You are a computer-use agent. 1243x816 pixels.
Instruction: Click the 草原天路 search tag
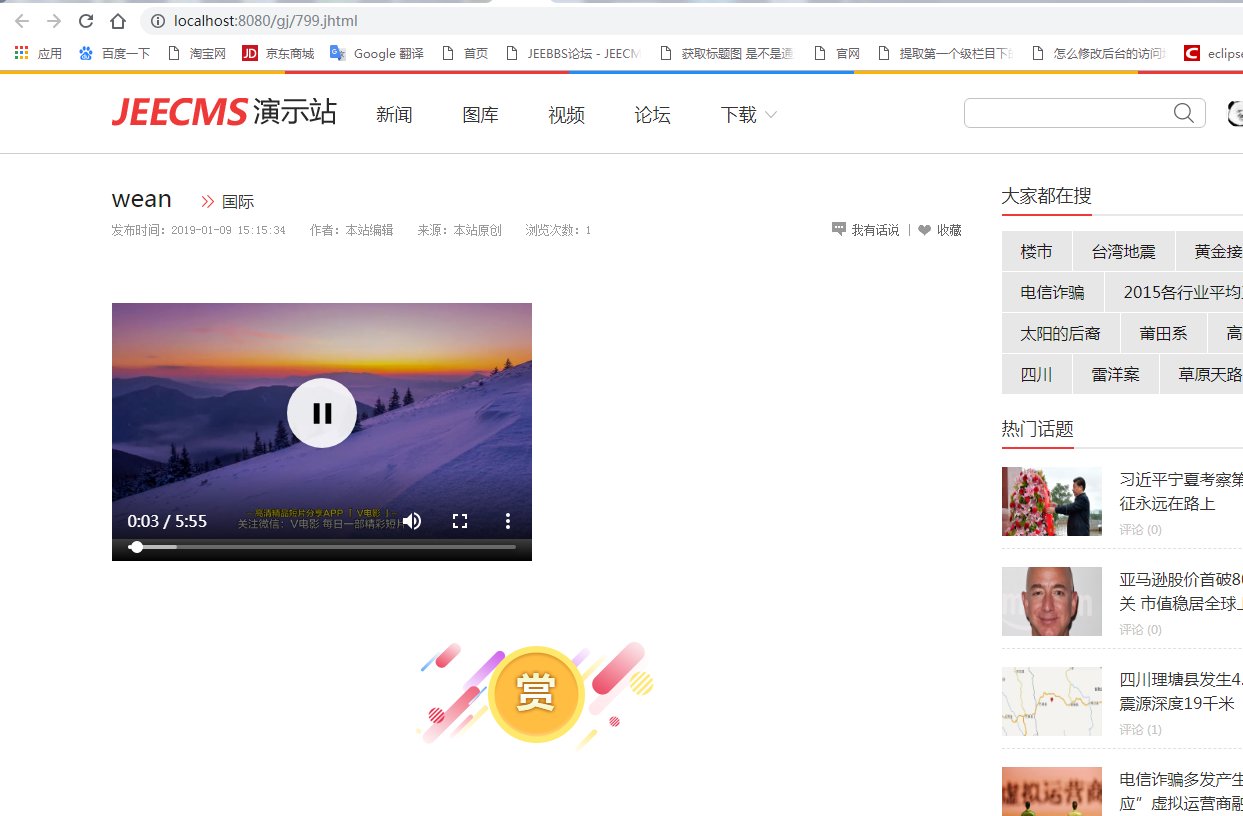coord(1201,374)
